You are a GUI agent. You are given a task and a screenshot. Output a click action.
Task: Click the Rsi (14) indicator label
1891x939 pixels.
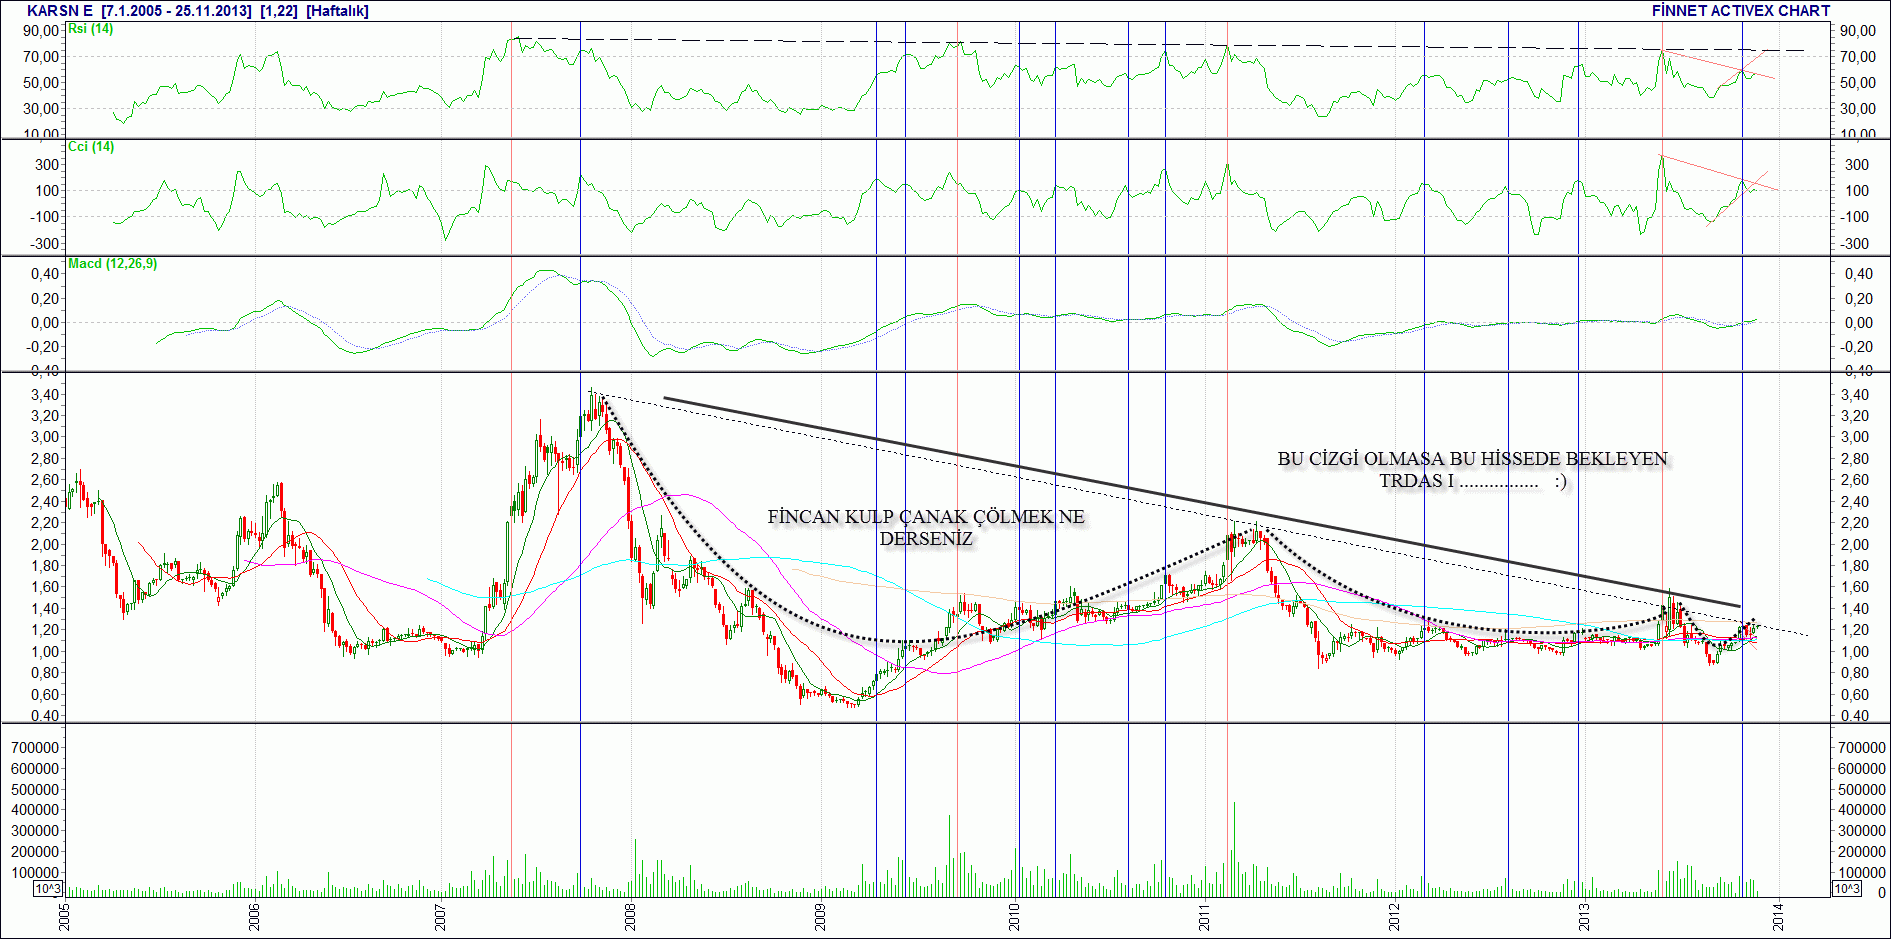pos(90,29)
